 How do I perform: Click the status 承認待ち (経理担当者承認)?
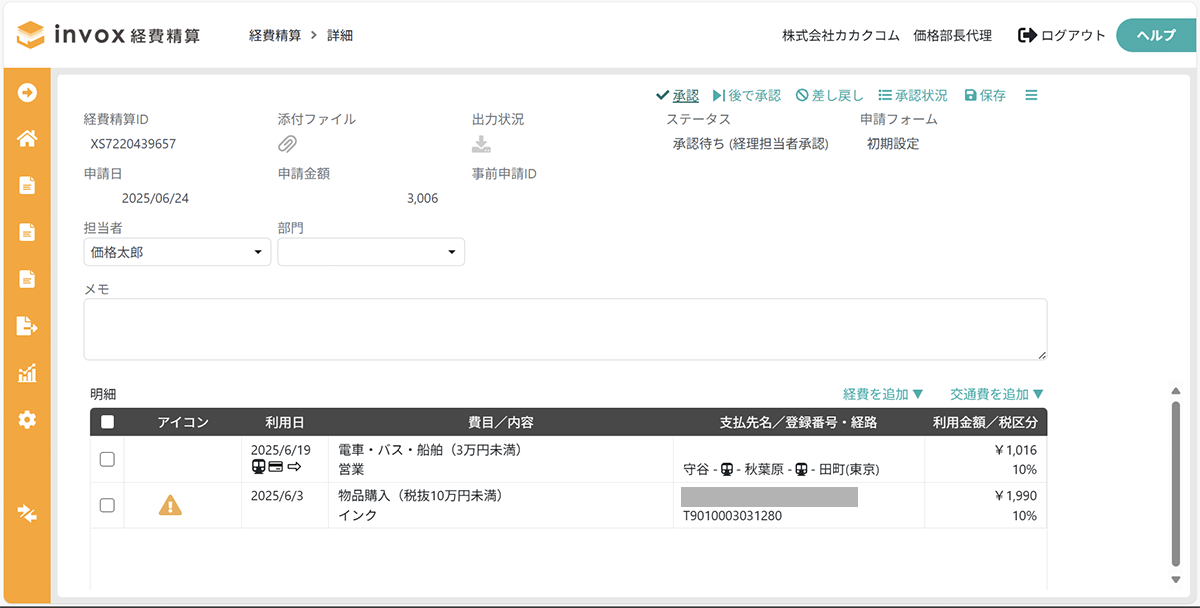coord(751,144)
